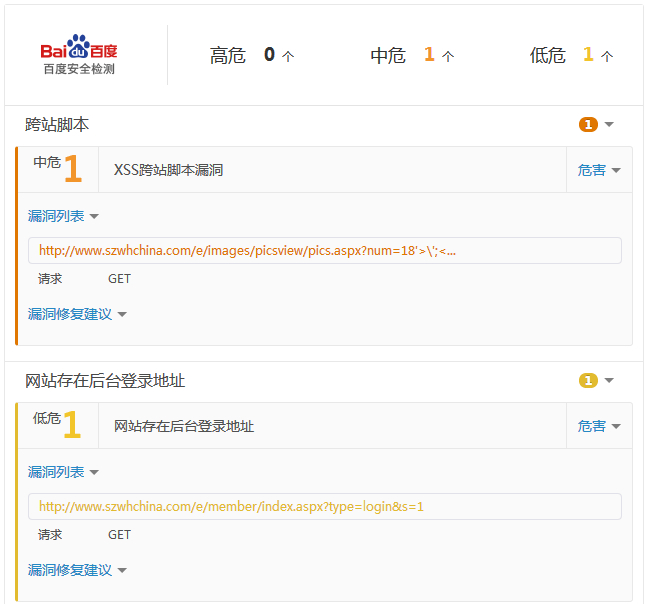Image resolution: width=645 pixels, height=604 pixels.
Task: Expand 漏洞修复建议 under XSS vulnerability
Action: coord(77,314)
